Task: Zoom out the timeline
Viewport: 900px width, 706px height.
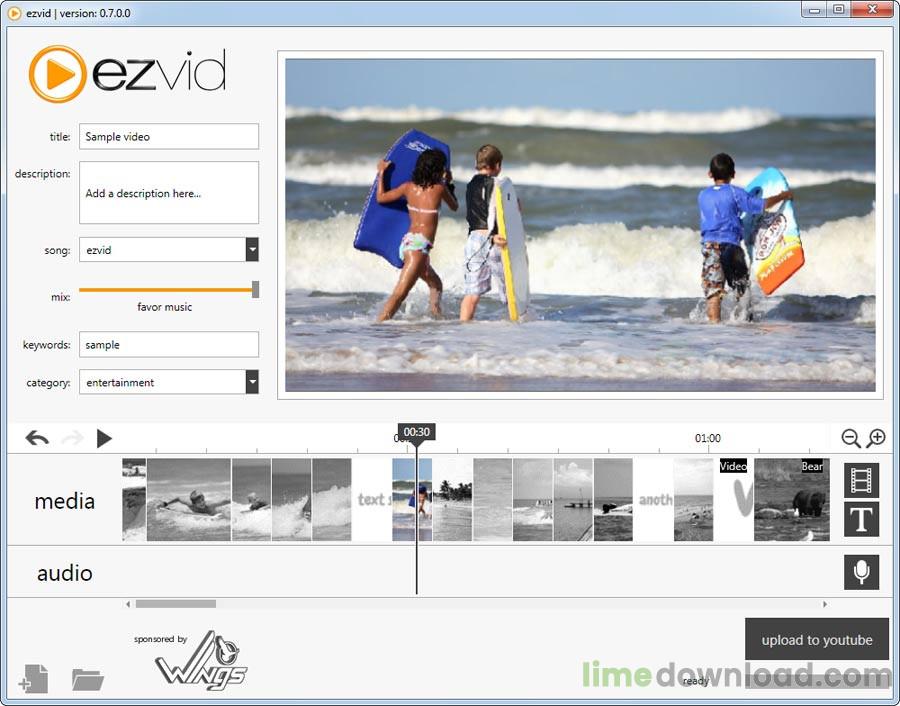Action: [x=851, y=439]
